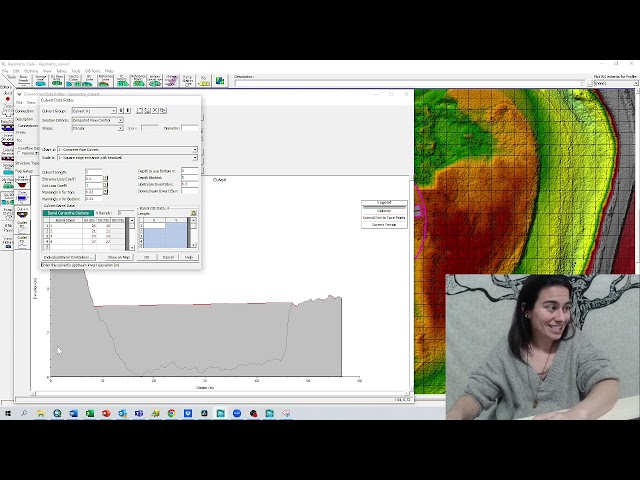640x480 pixels.
Task: Click the RS tool icon
Action: [x=203, y=80]
